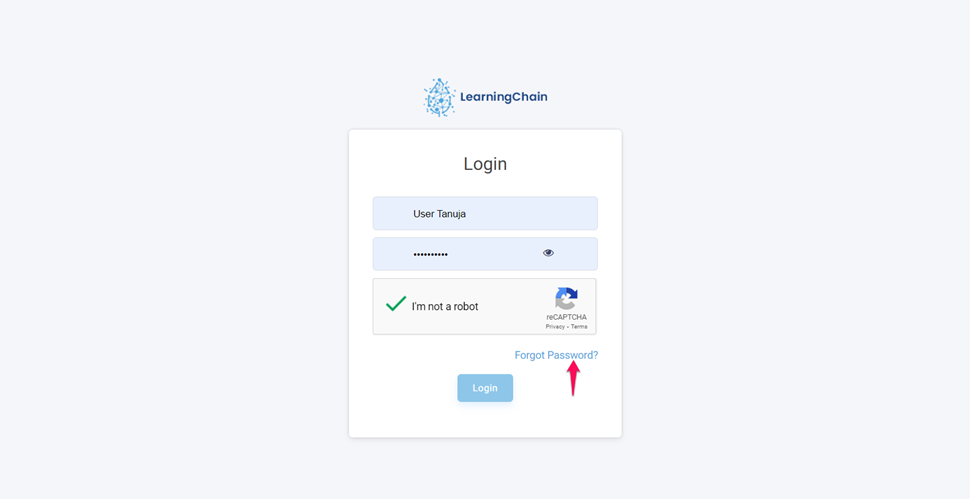Submit using the blue Login button
This screenshot has height=499, width=970.
pyautogui.click(x=485, y=388)
